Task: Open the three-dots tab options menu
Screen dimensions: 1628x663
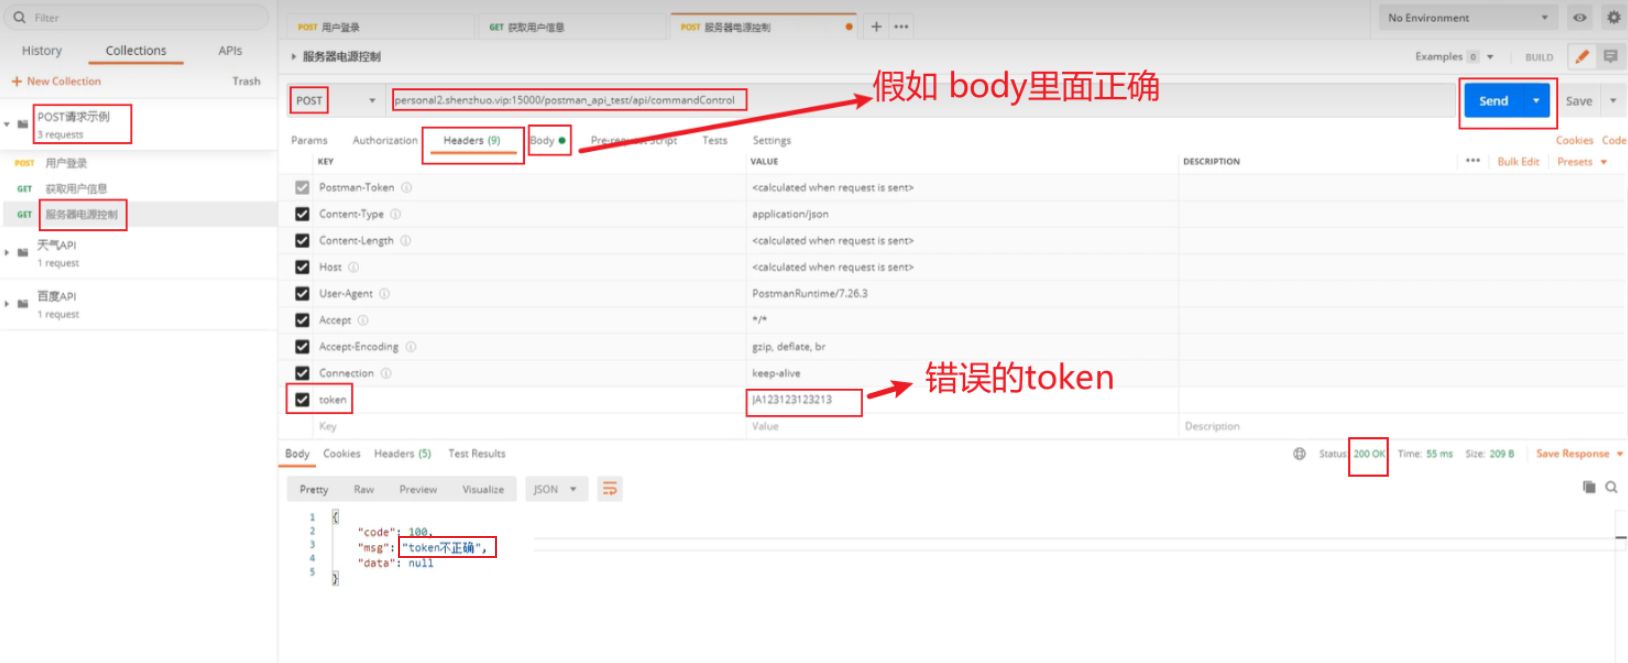Action: click(901, 27)
